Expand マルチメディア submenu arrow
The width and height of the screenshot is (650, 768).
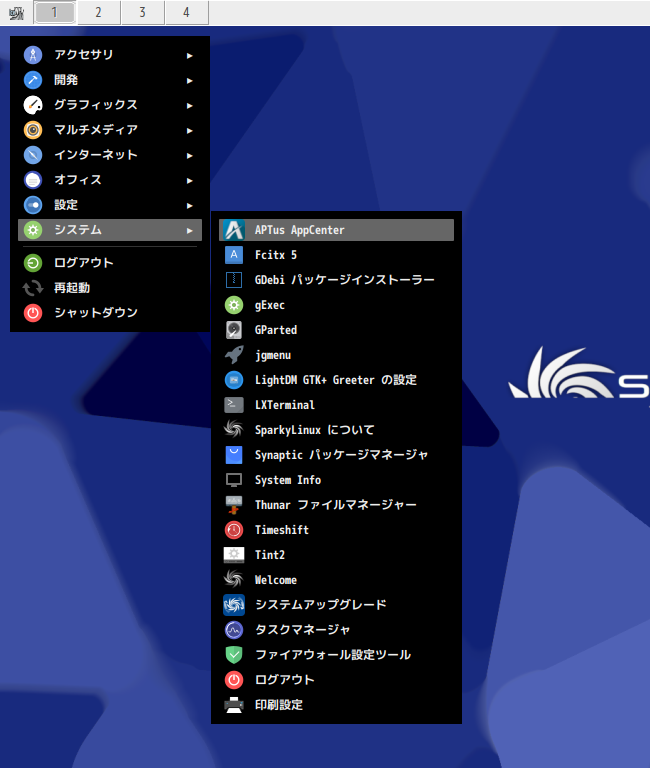pyautogui.click(x=190, y=130)
